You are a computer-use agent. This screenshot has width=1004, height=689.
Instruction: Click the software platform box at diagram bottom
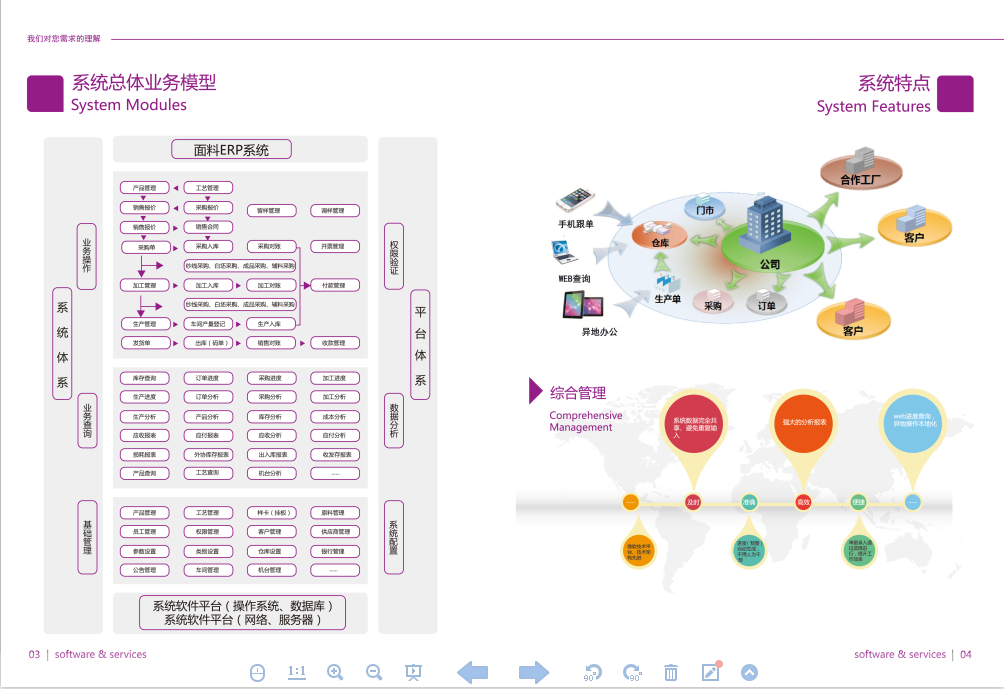coord(241,612)
